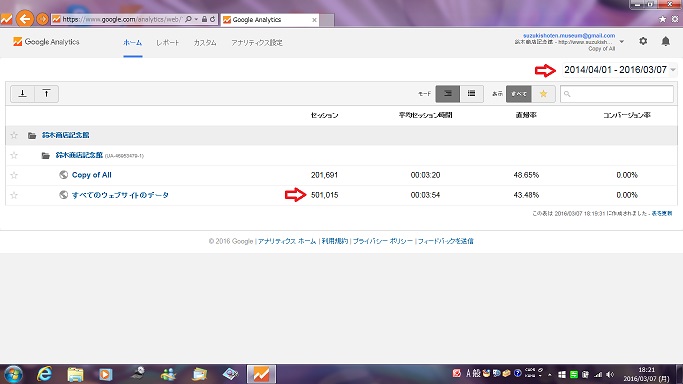
Task: Click the 201,691 sessions value
Action: 325,175
